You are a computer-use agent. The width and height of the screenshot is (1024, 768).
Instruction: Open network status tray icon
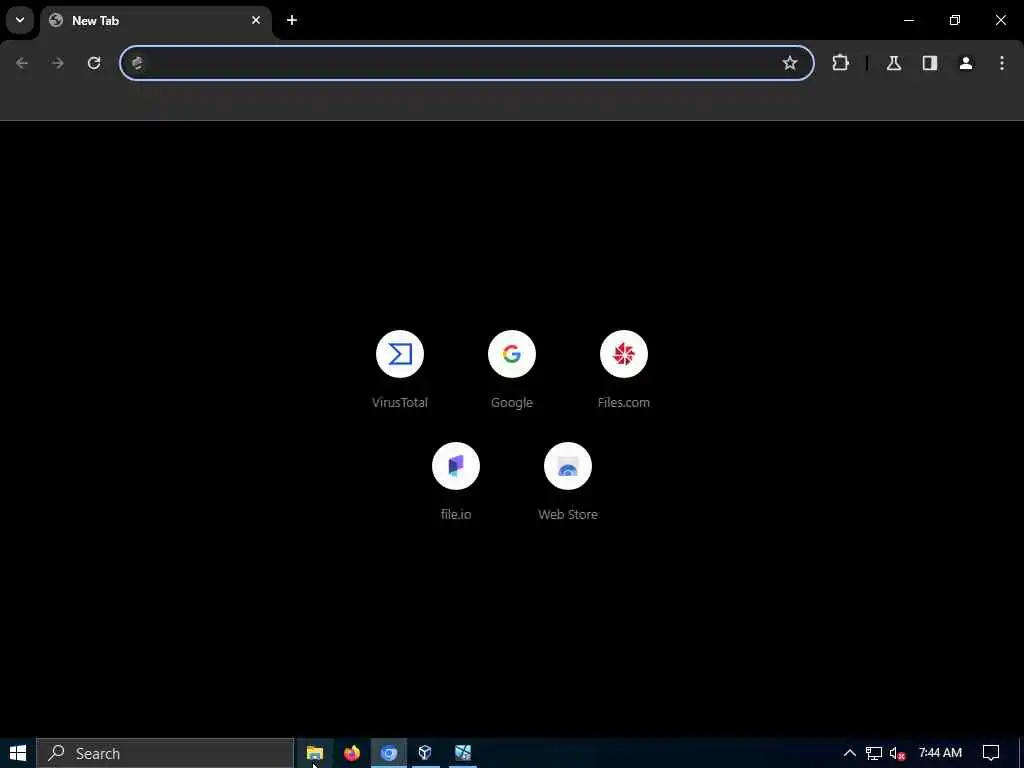(x=874, y=753)
